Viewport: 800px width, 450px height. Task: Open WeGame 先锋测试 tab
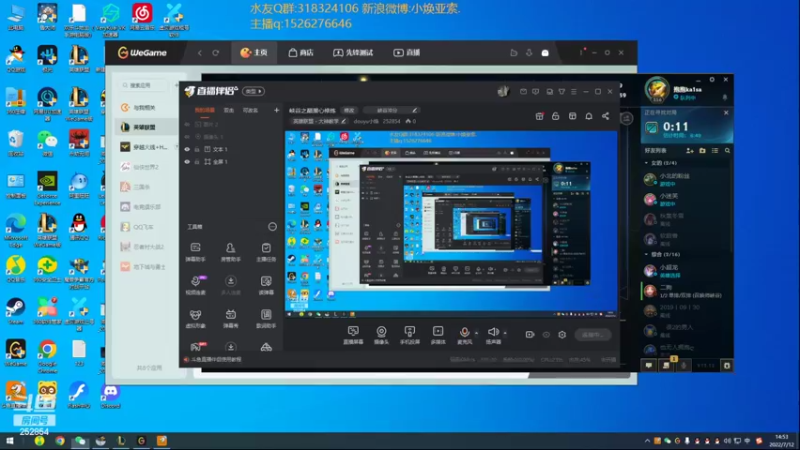pyautogui.click(x=353, y=53)
